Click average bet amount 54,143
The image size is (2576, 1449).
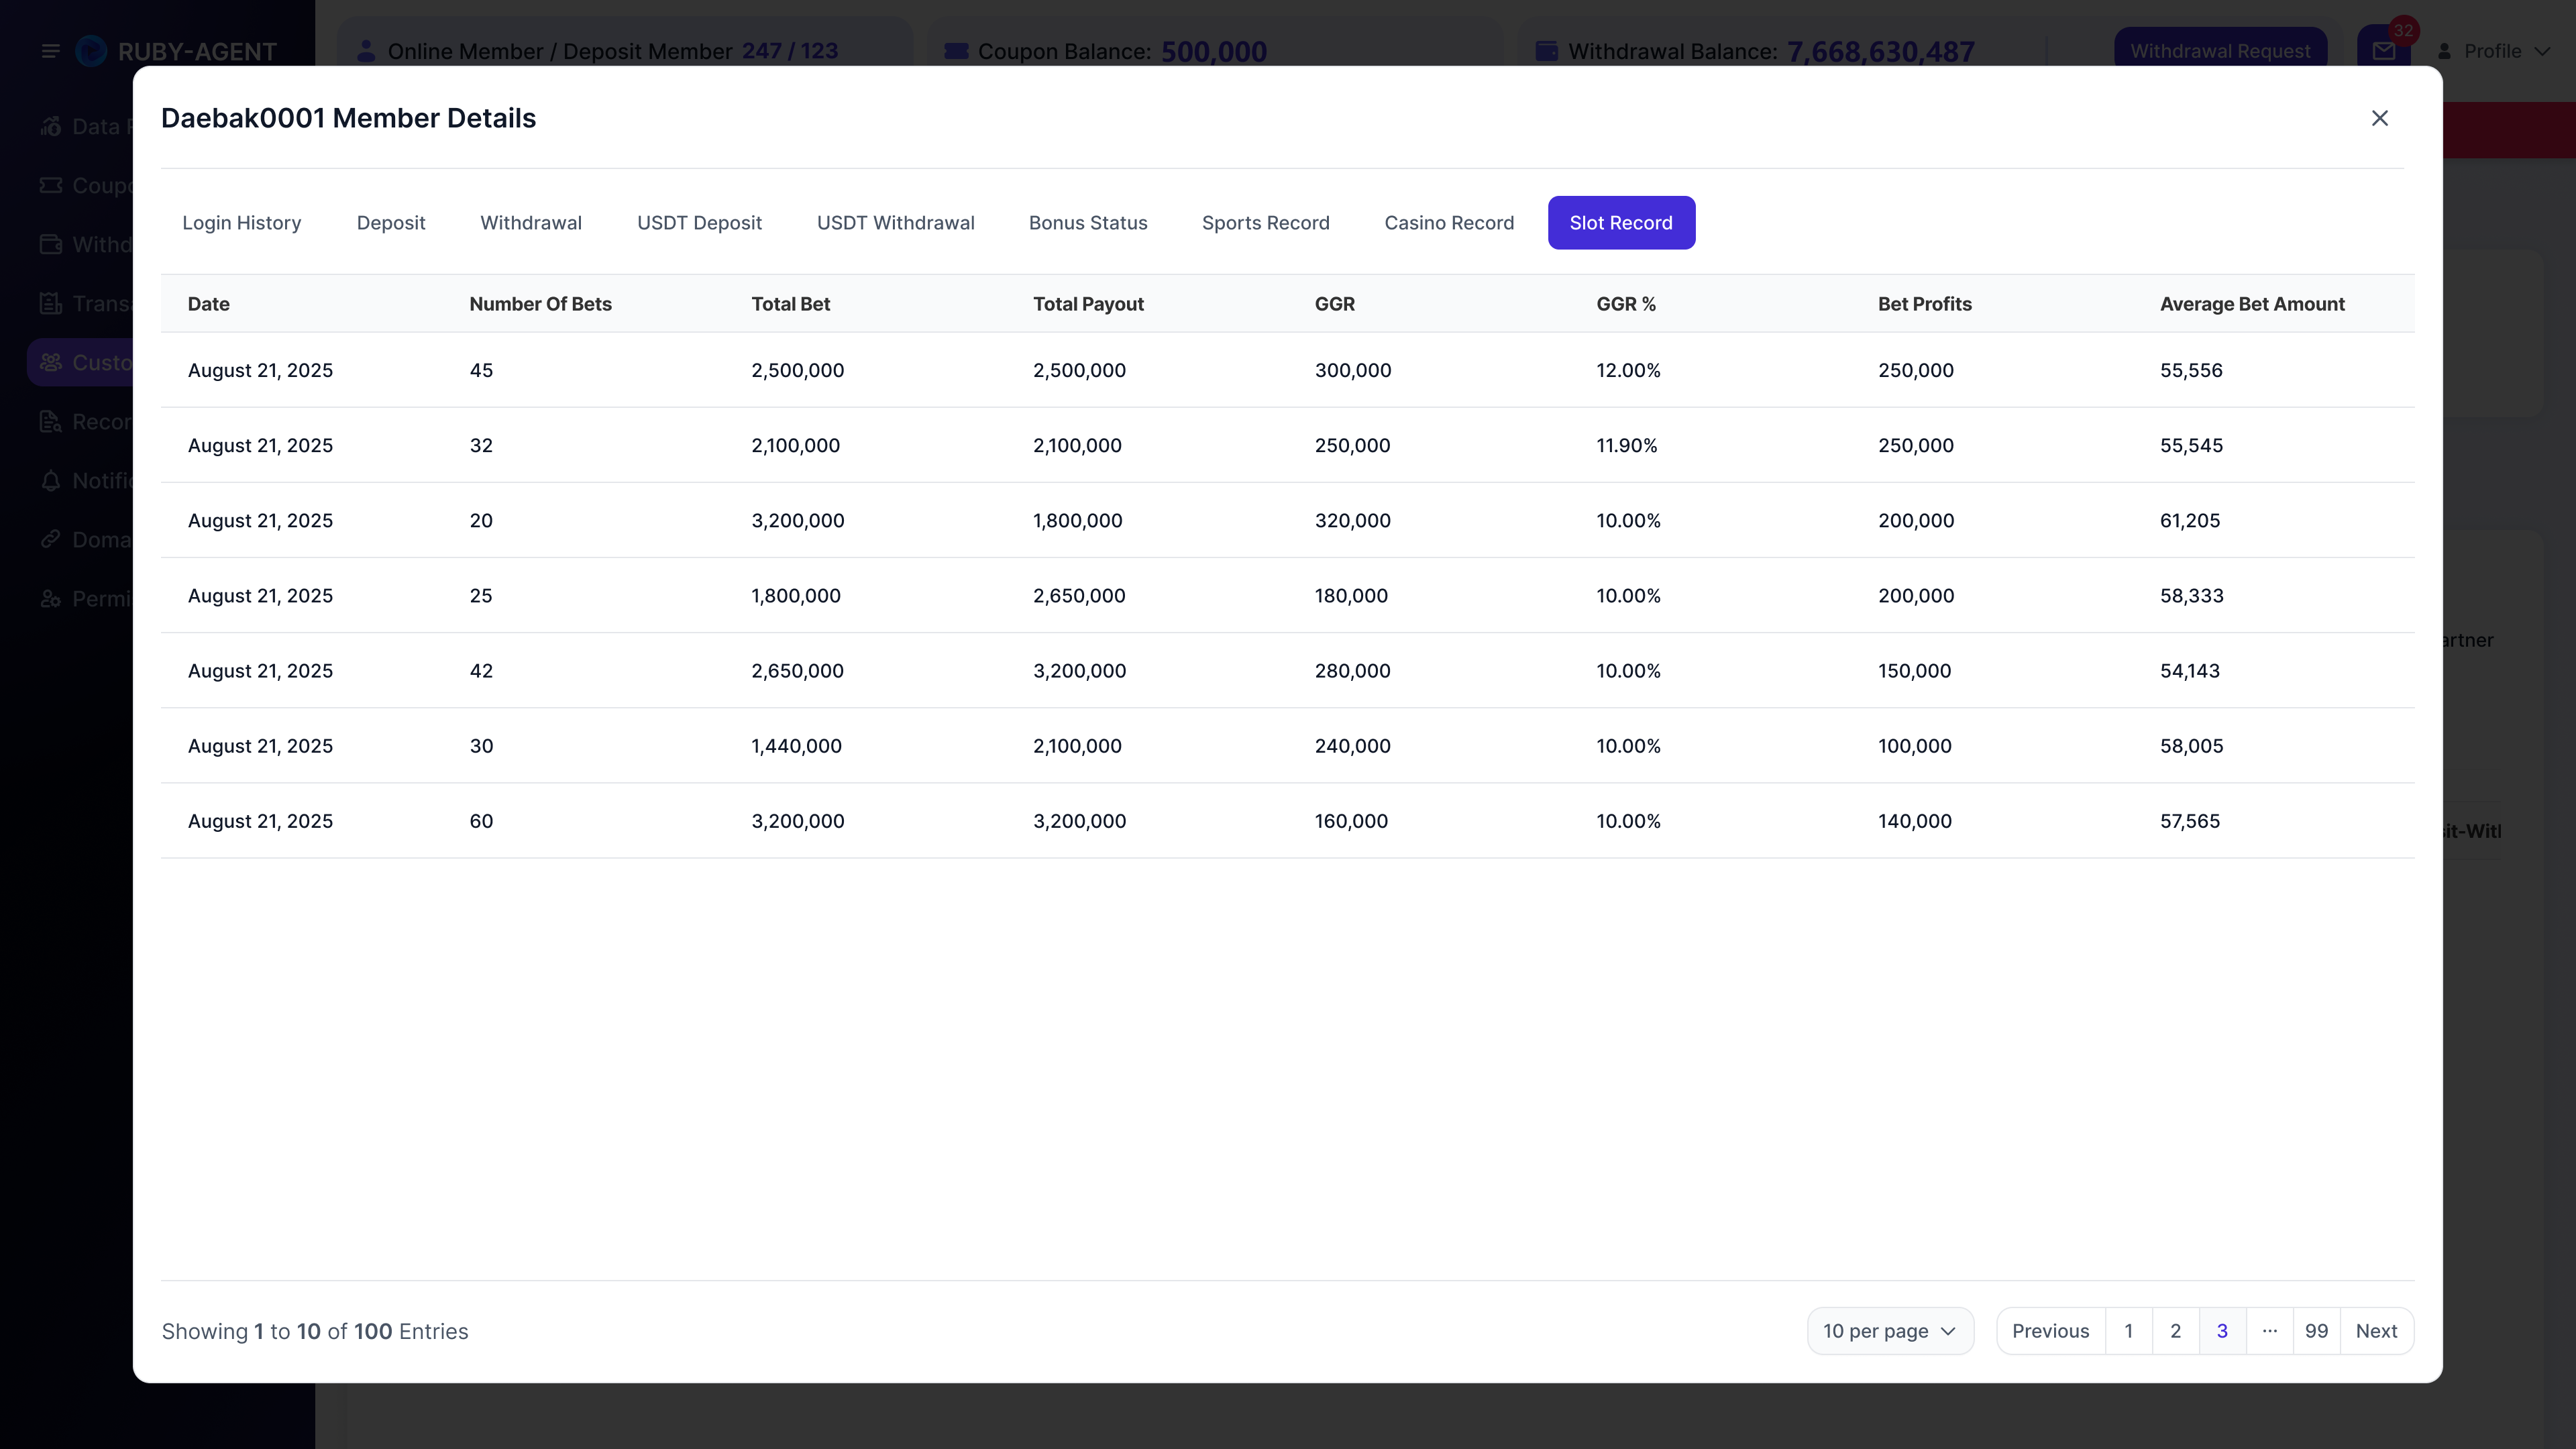tap(2189, 670)
